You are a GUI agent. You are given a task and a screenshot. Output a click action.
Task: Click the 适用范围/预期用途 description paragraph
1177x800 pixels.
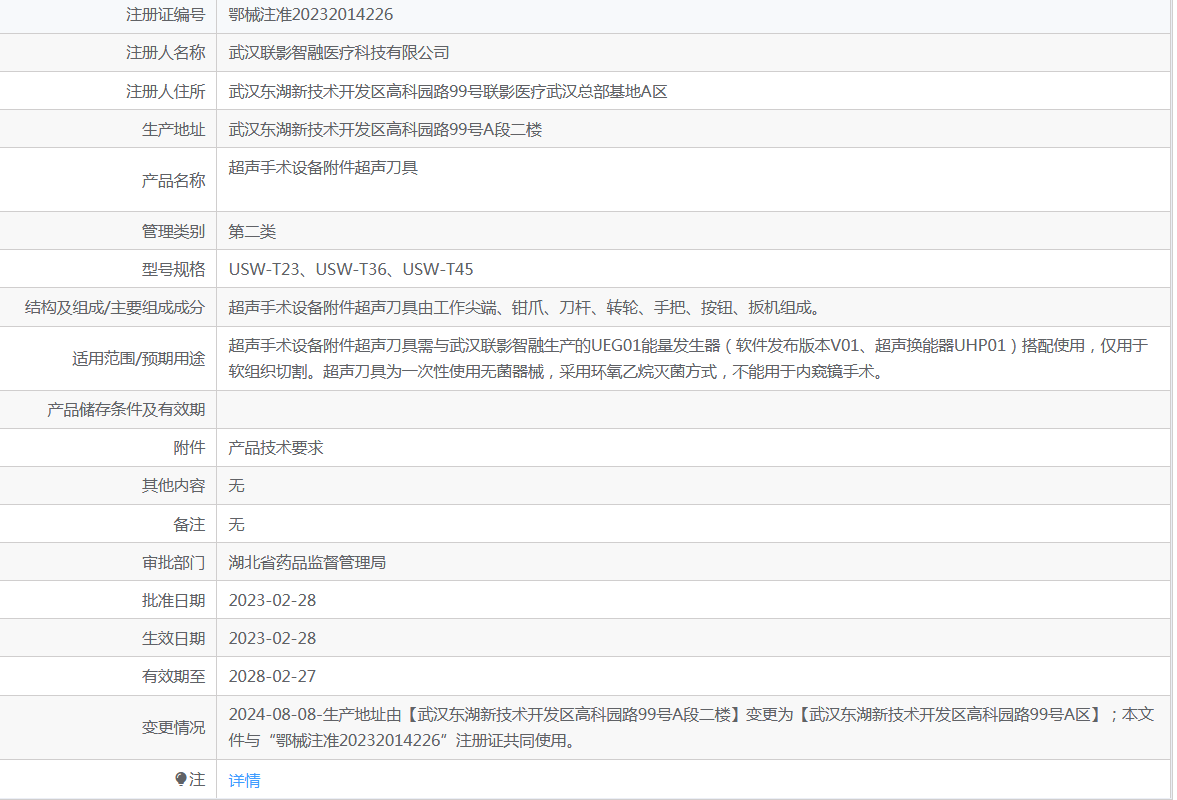click(x=688, y=359)
